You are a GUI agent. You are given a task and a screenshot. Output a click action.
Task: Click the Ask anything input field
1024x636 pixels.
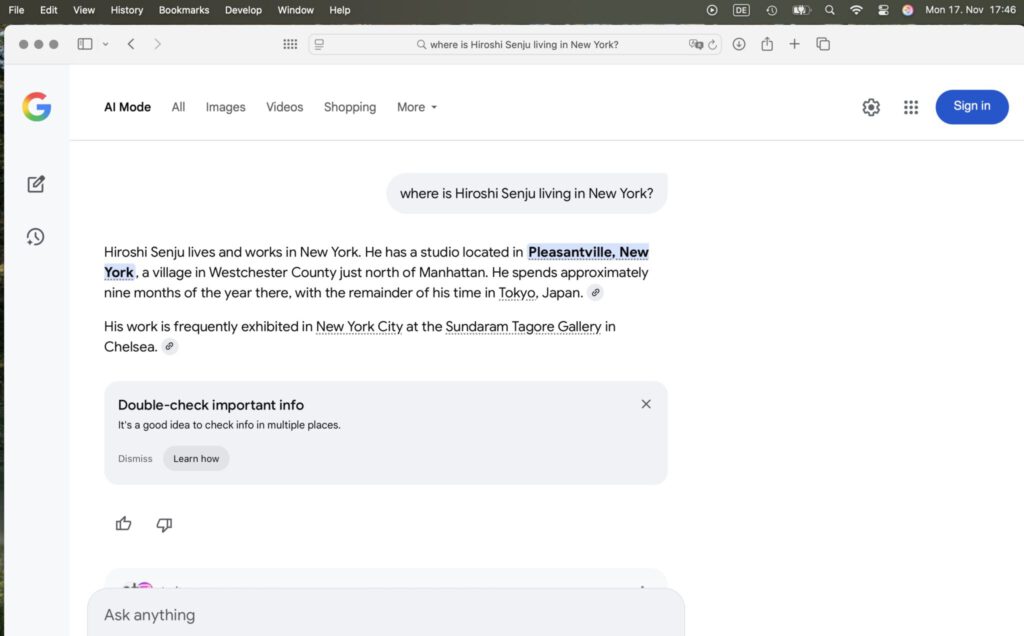tap(385, 615)
